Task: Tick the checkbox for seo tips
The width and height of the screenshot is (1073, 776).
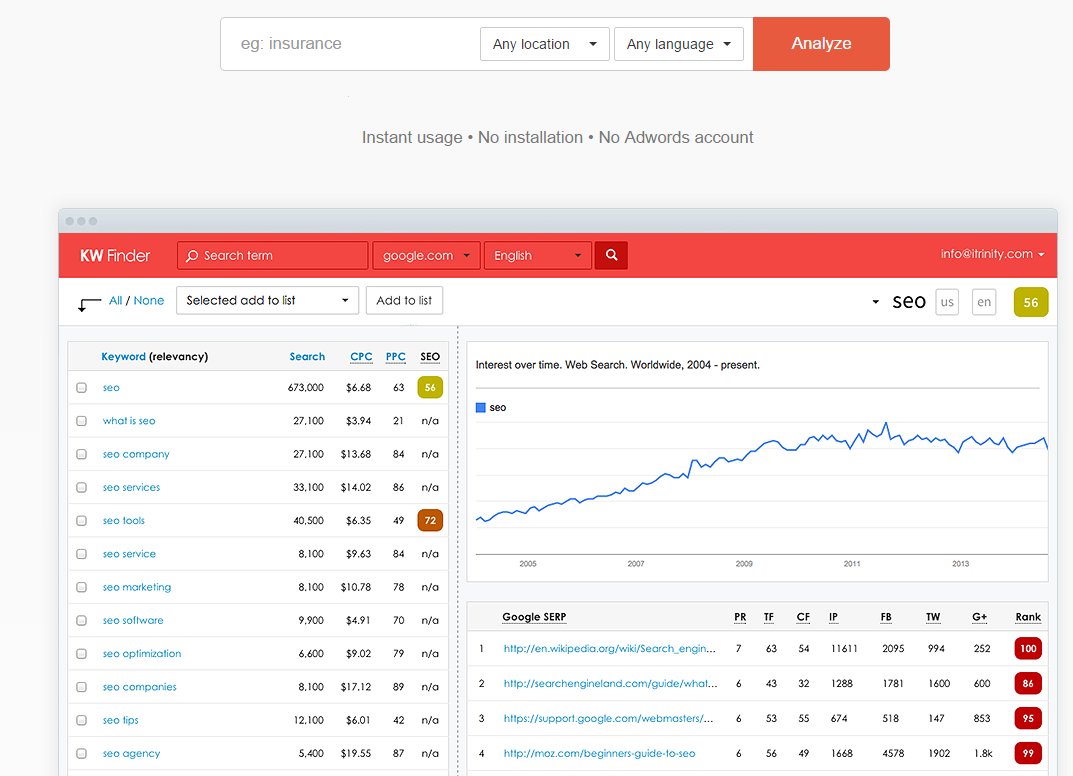Action: click(81, 721)
